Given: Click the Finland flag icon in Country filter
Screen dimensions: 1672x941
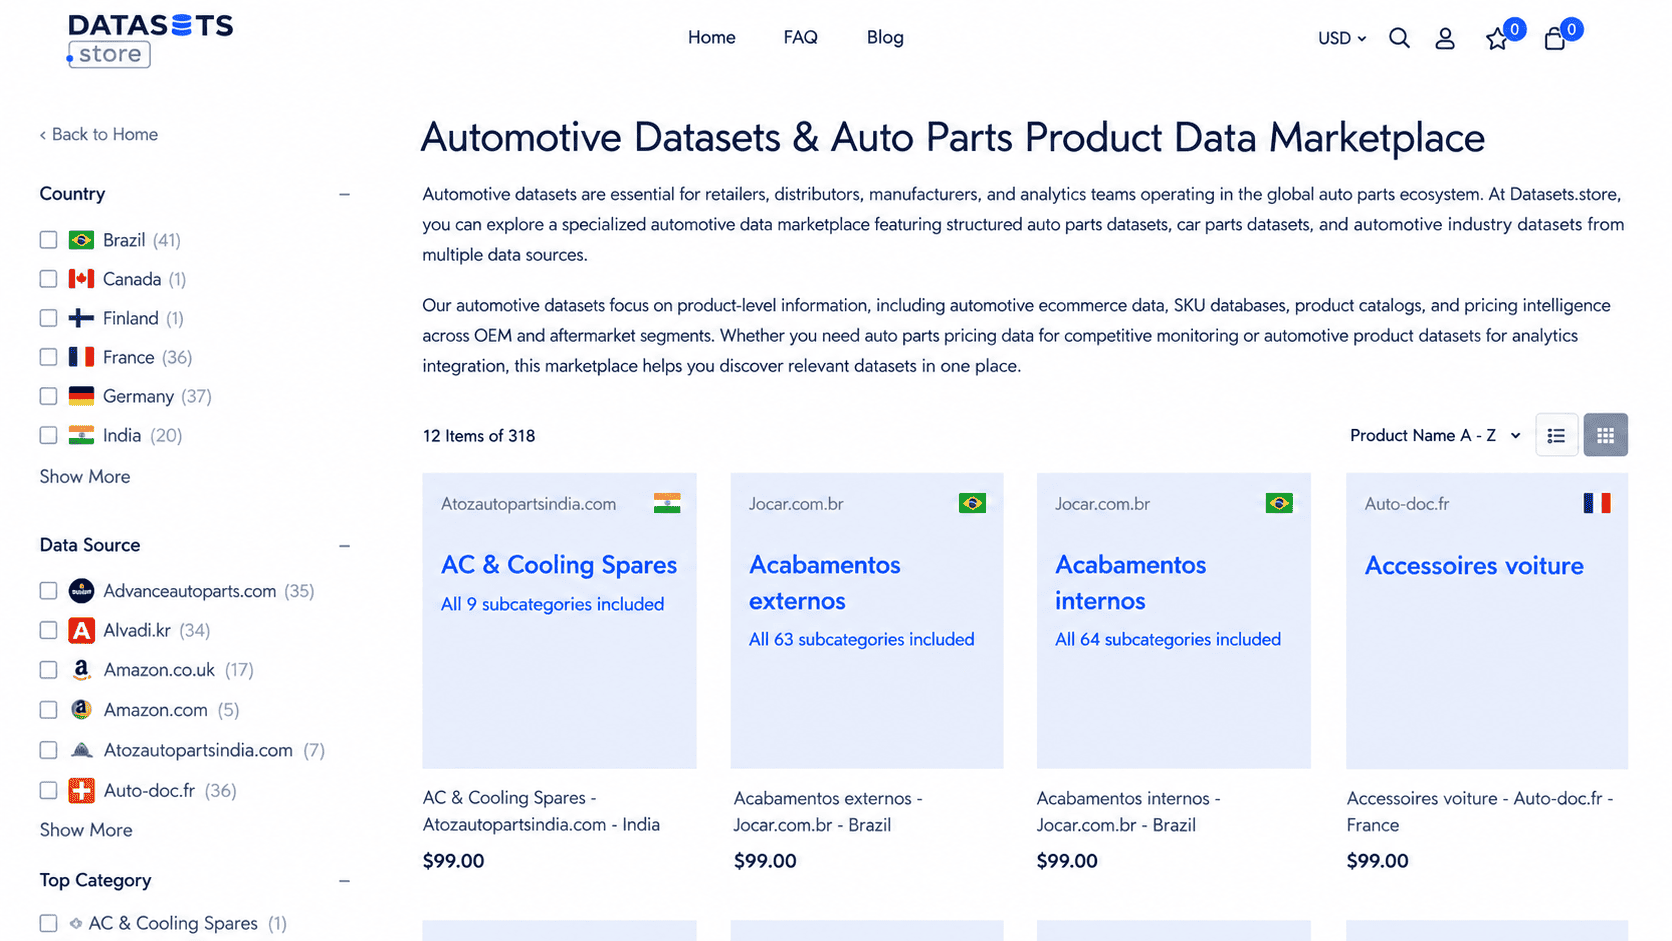Looking at the screenshot, I should (x=81, y=318).
